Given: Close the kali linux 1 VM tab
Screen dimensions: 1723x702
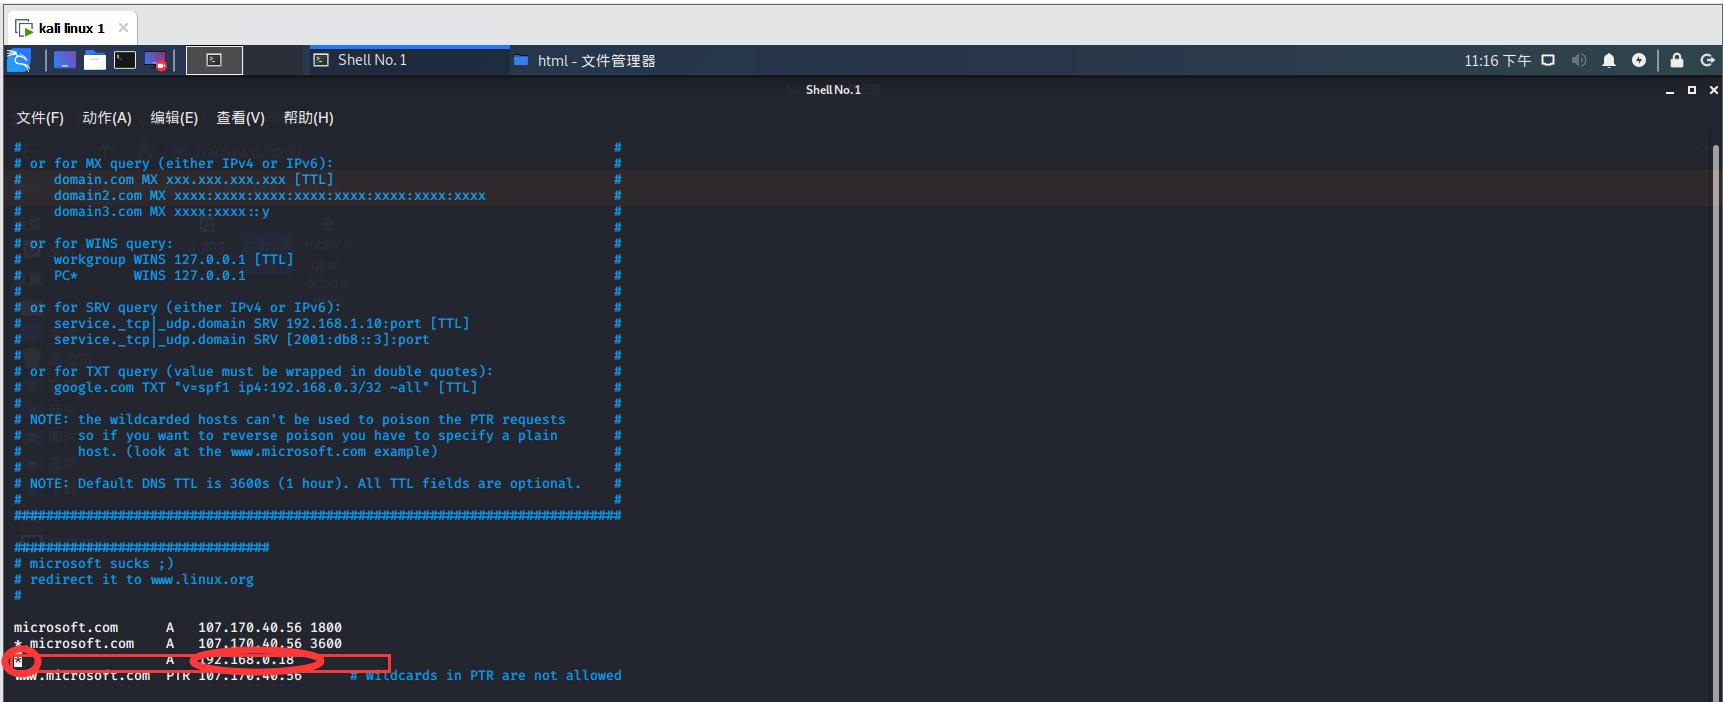Looking at the screenshot, I should [123, 28].
